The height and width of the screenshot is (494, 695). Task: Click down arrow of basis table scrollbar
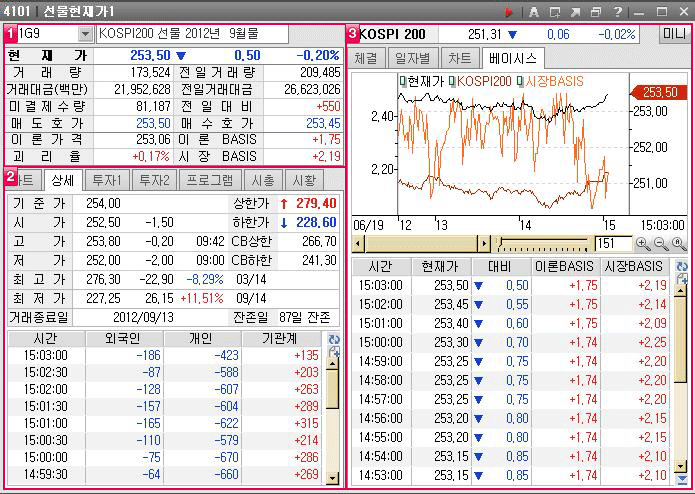[x=680, y=466]
